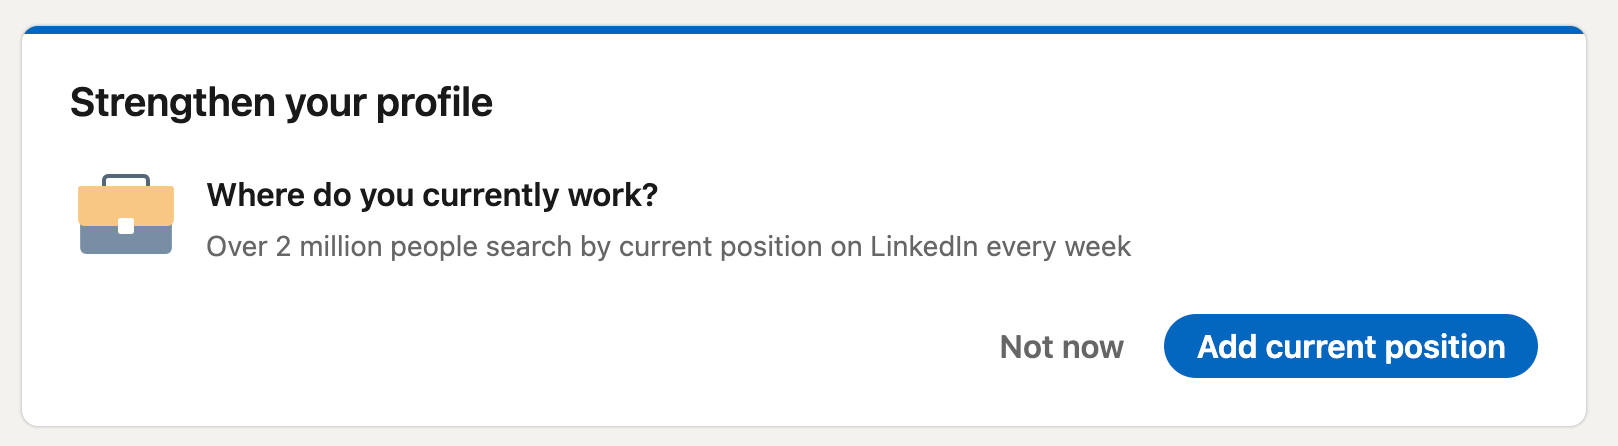Click the Over 2 million people subtext

668,247
